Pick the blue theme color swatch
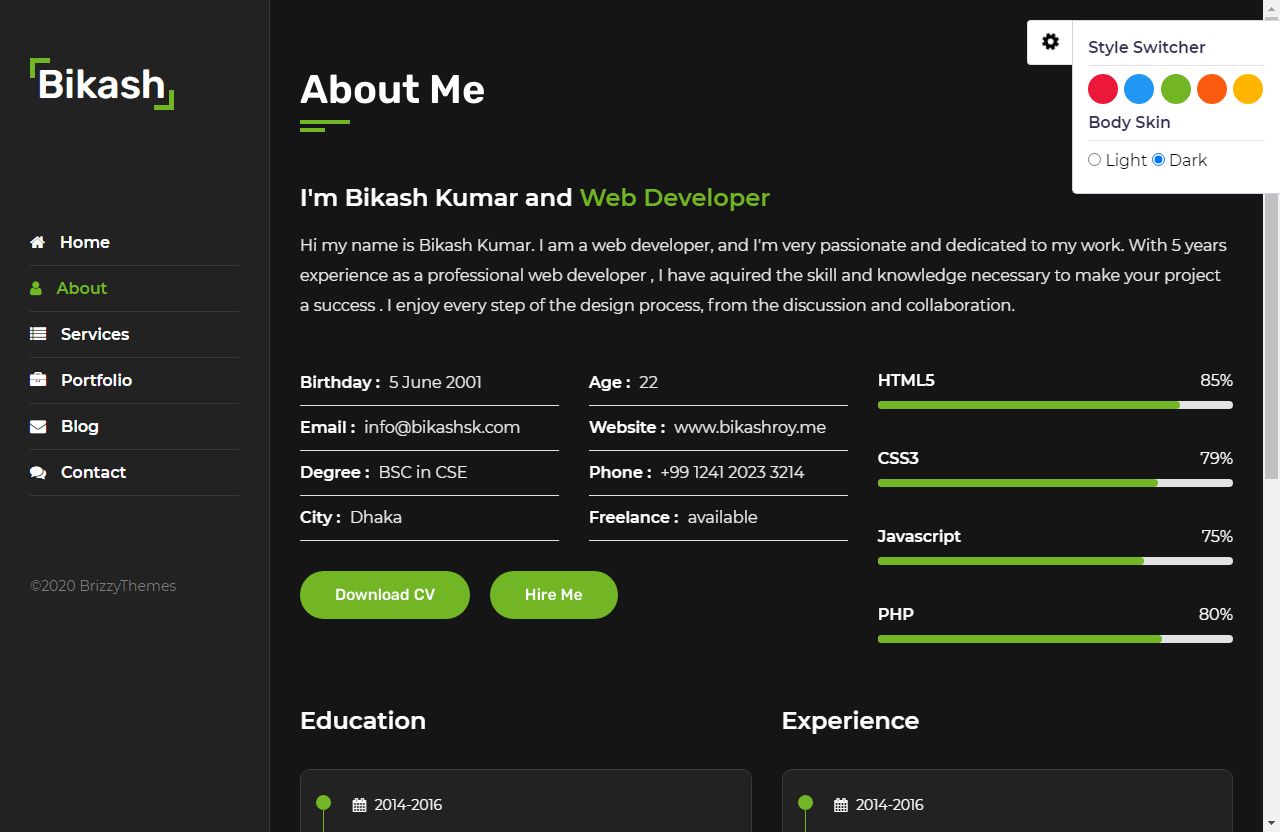1280x832 pixels. click(x=1139, y=89)
